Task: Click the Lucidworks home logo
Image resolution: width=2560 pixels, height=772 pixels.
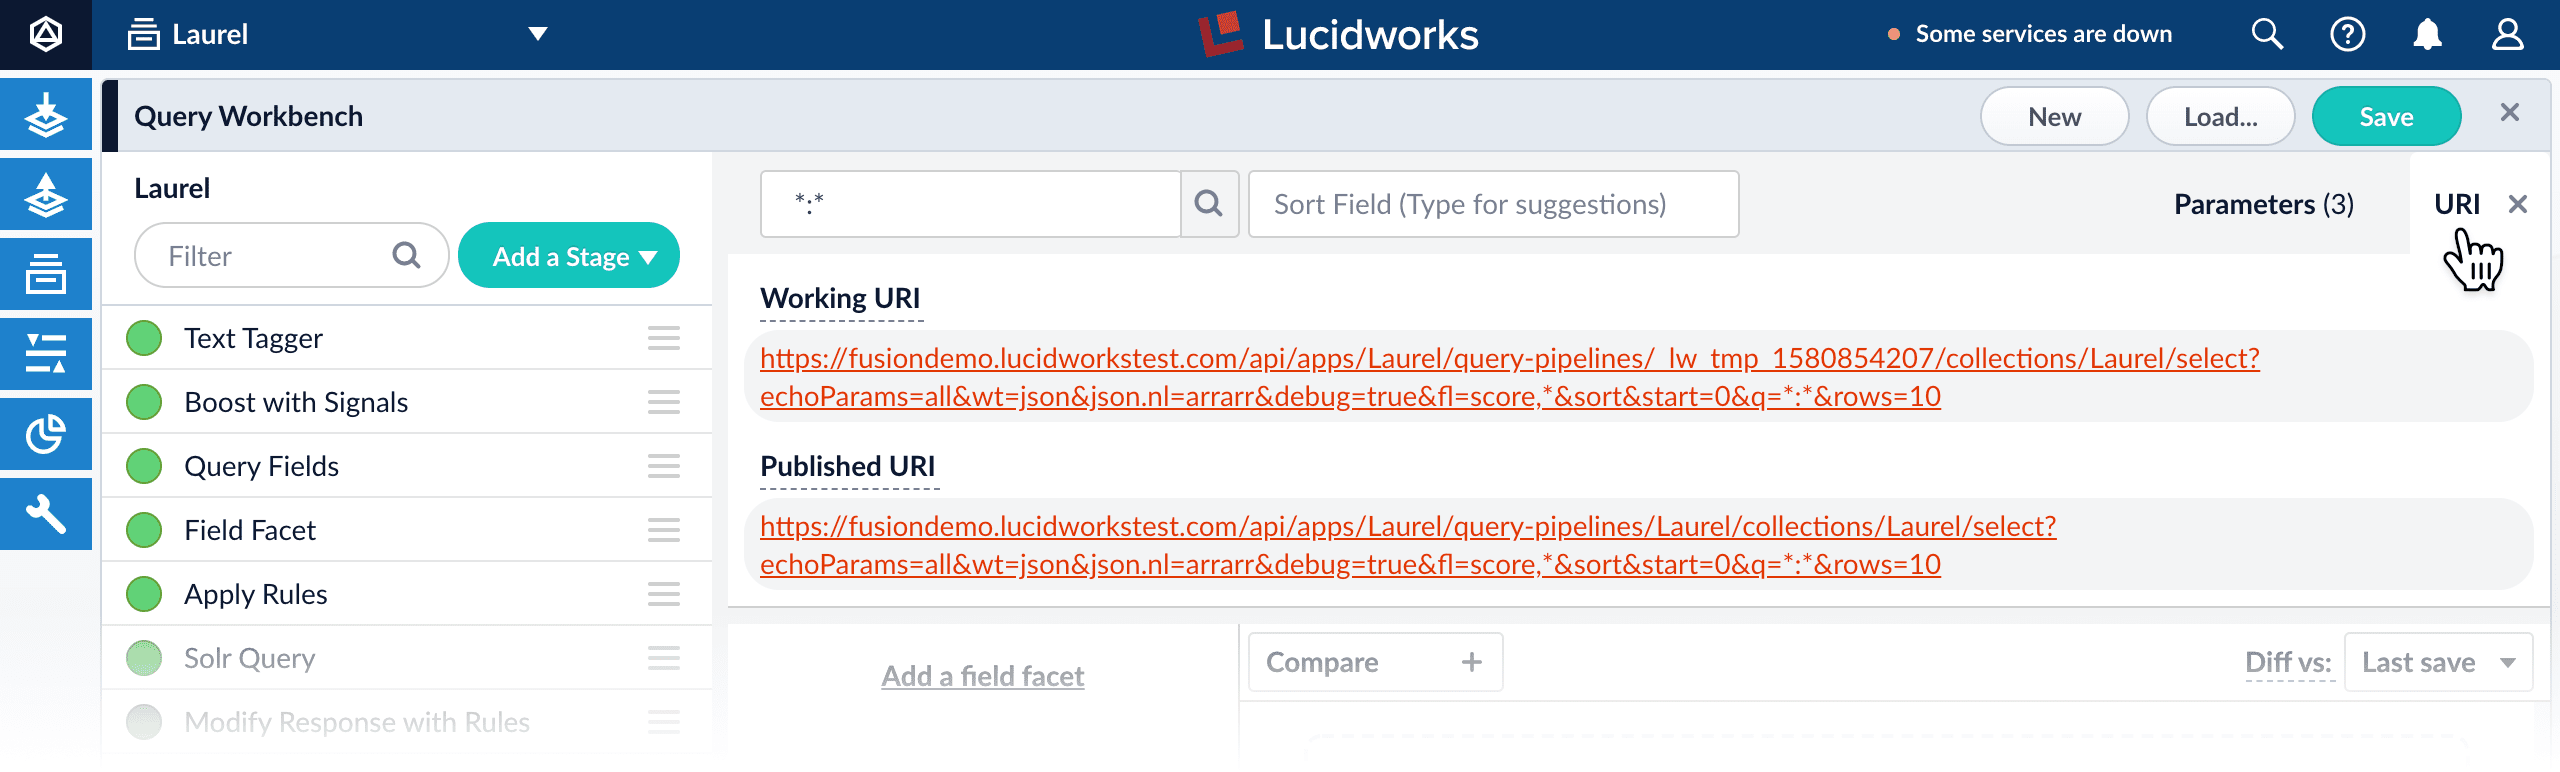Action: point(1340,34)
